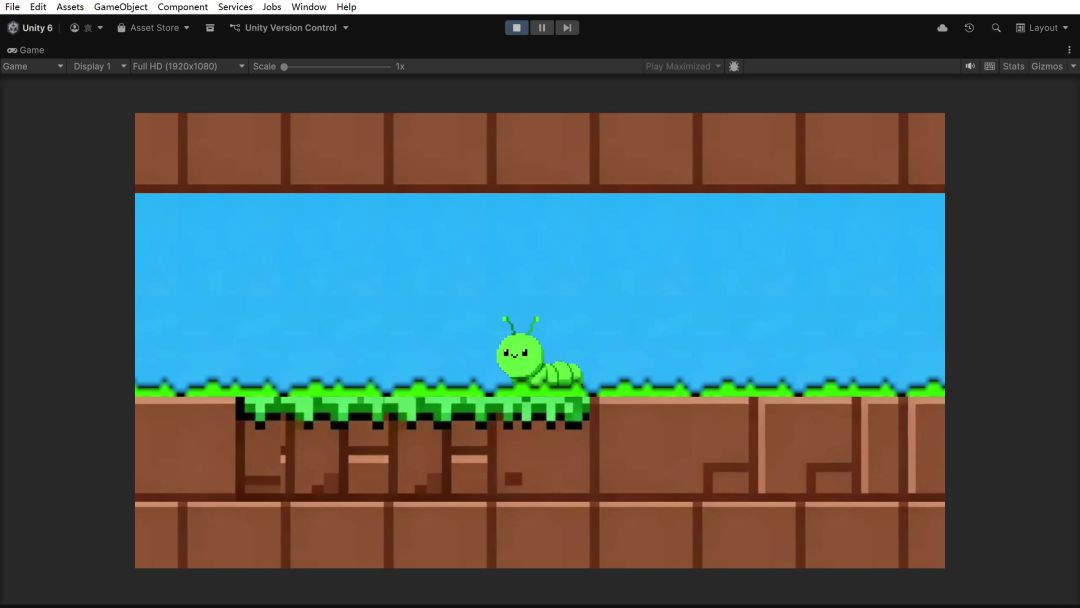
Task: Open the Full HD resolution dropdown
Action: coord(188,66)
